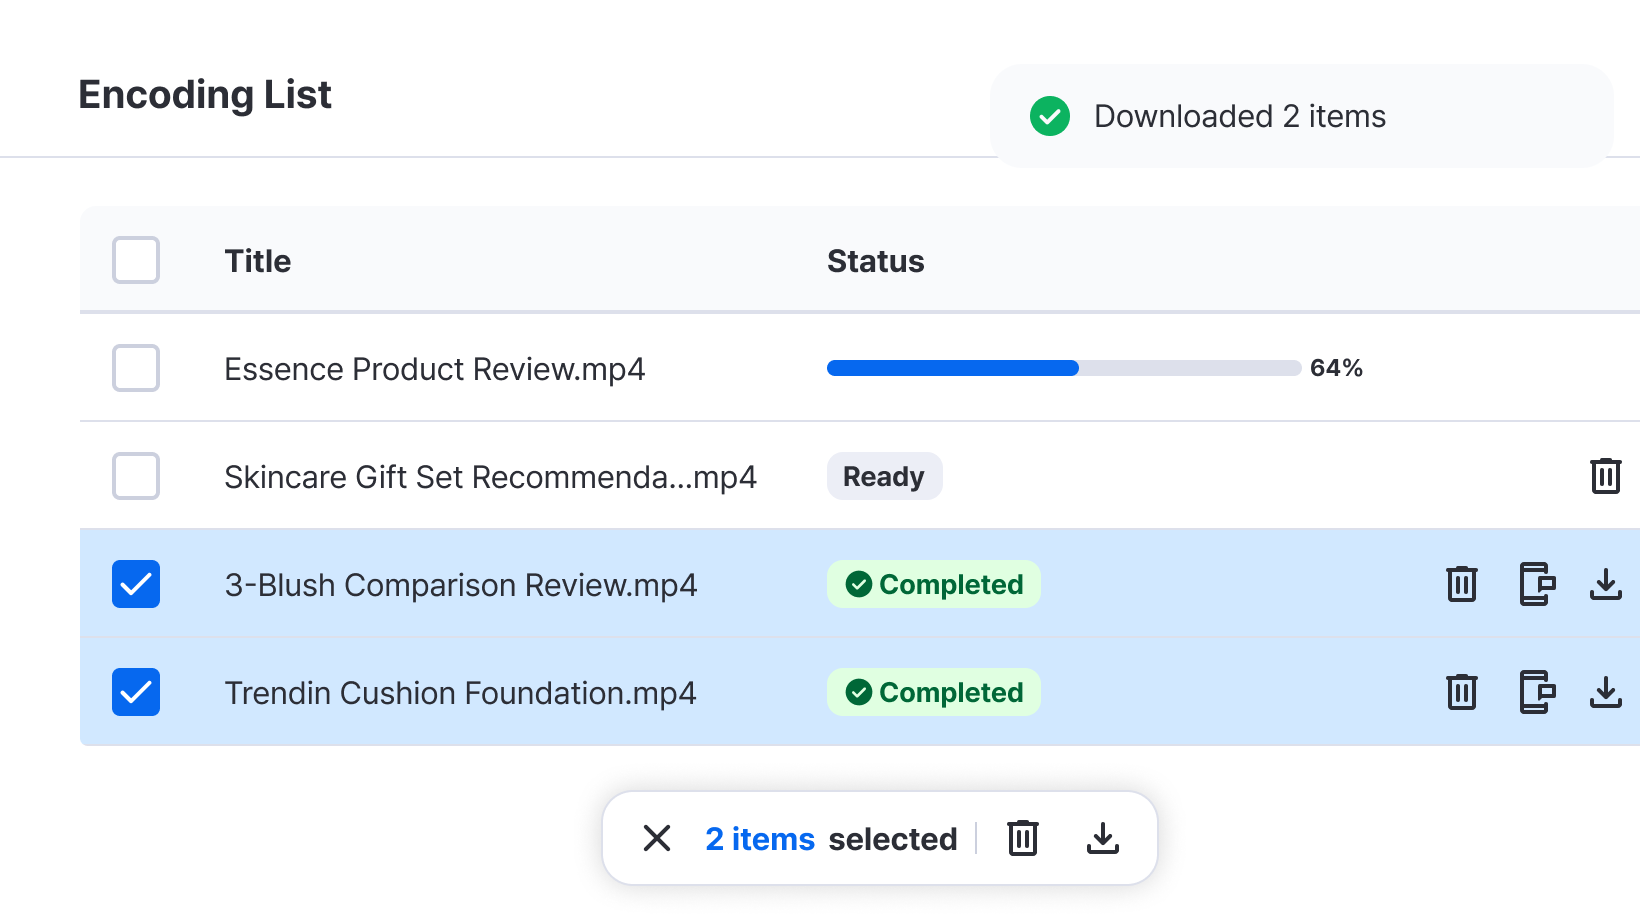Toggle the select-all checkbox in header
Screen dimensions: 1640x923
point(136,260)
